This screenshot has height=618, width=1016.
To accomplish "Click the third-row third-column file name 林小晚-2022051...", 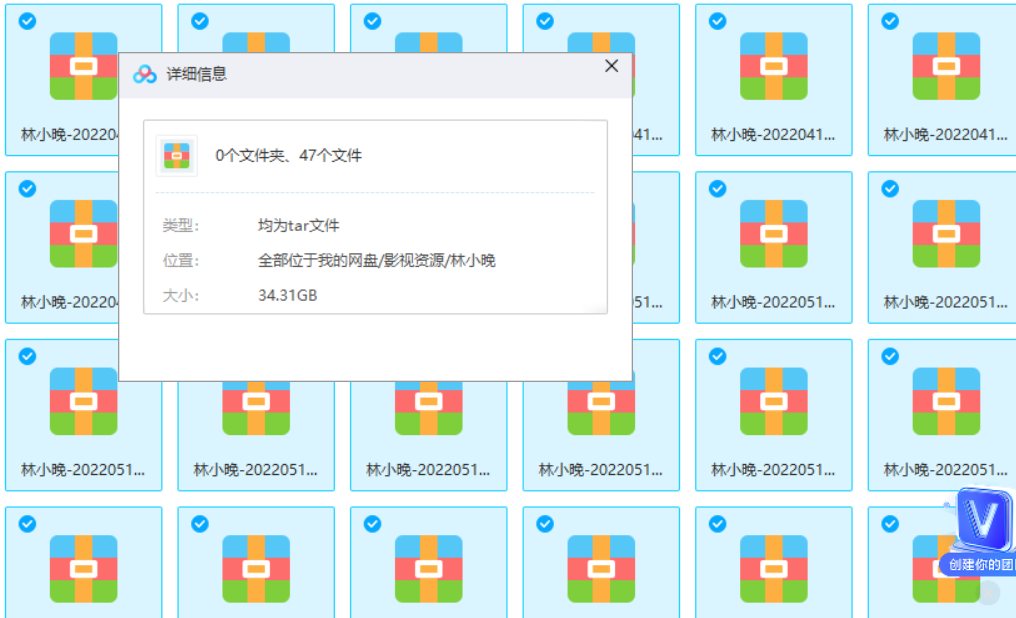I will click(428, 470).
